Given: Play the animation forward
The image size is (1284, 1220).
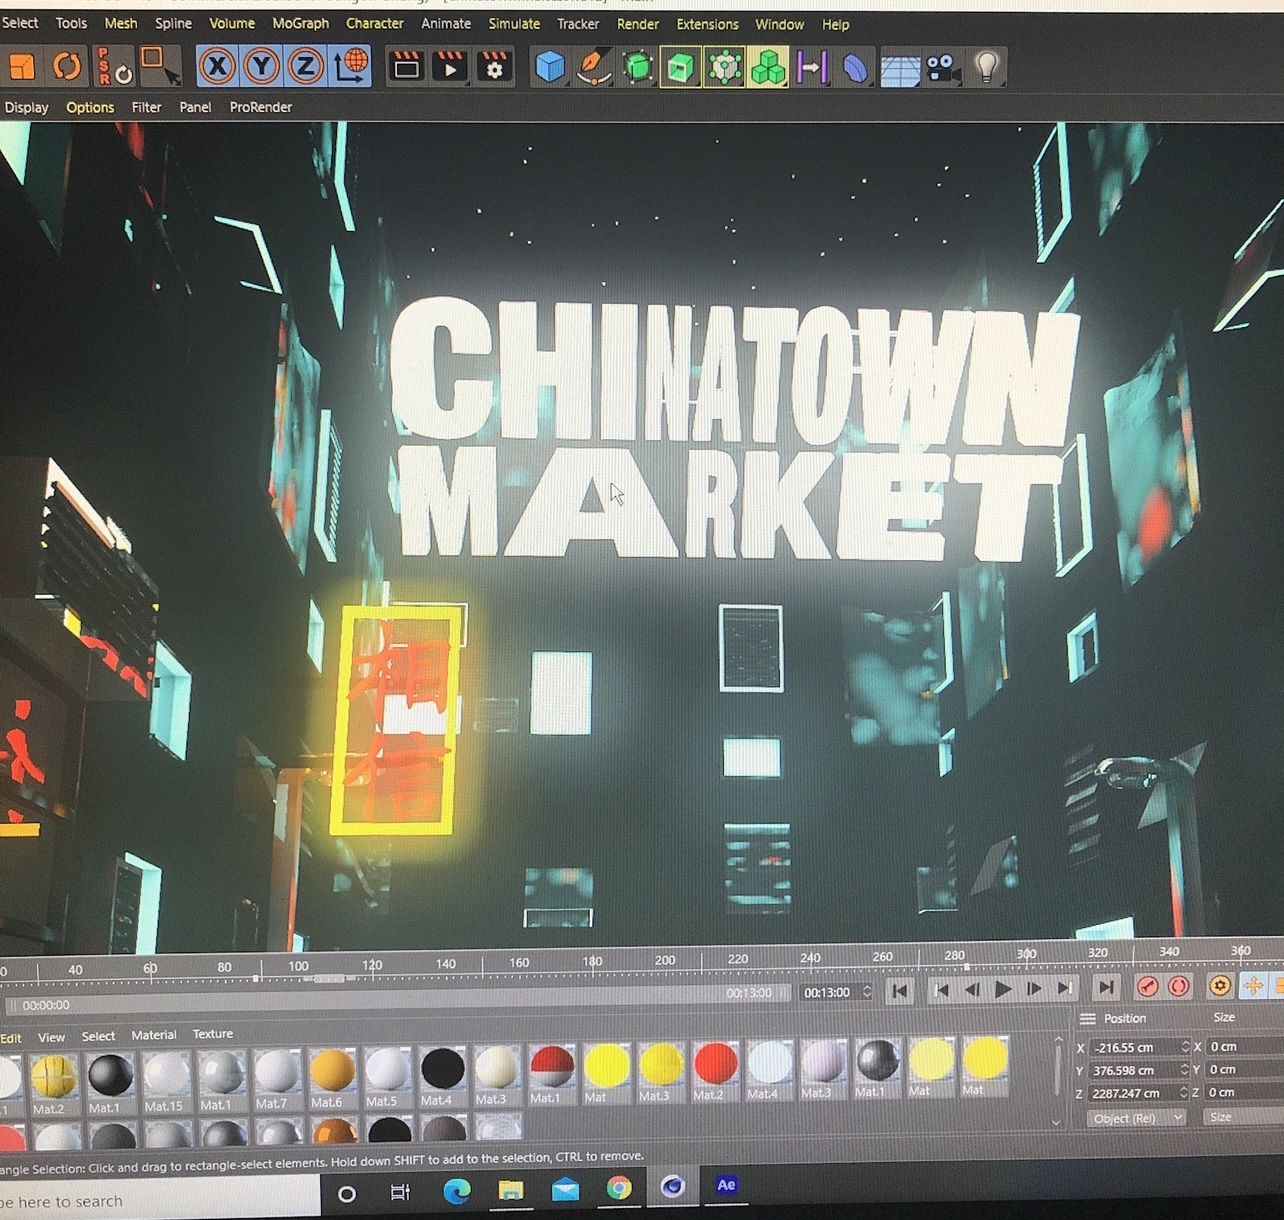Looking at the screenshot, I should pos(1002,989).
